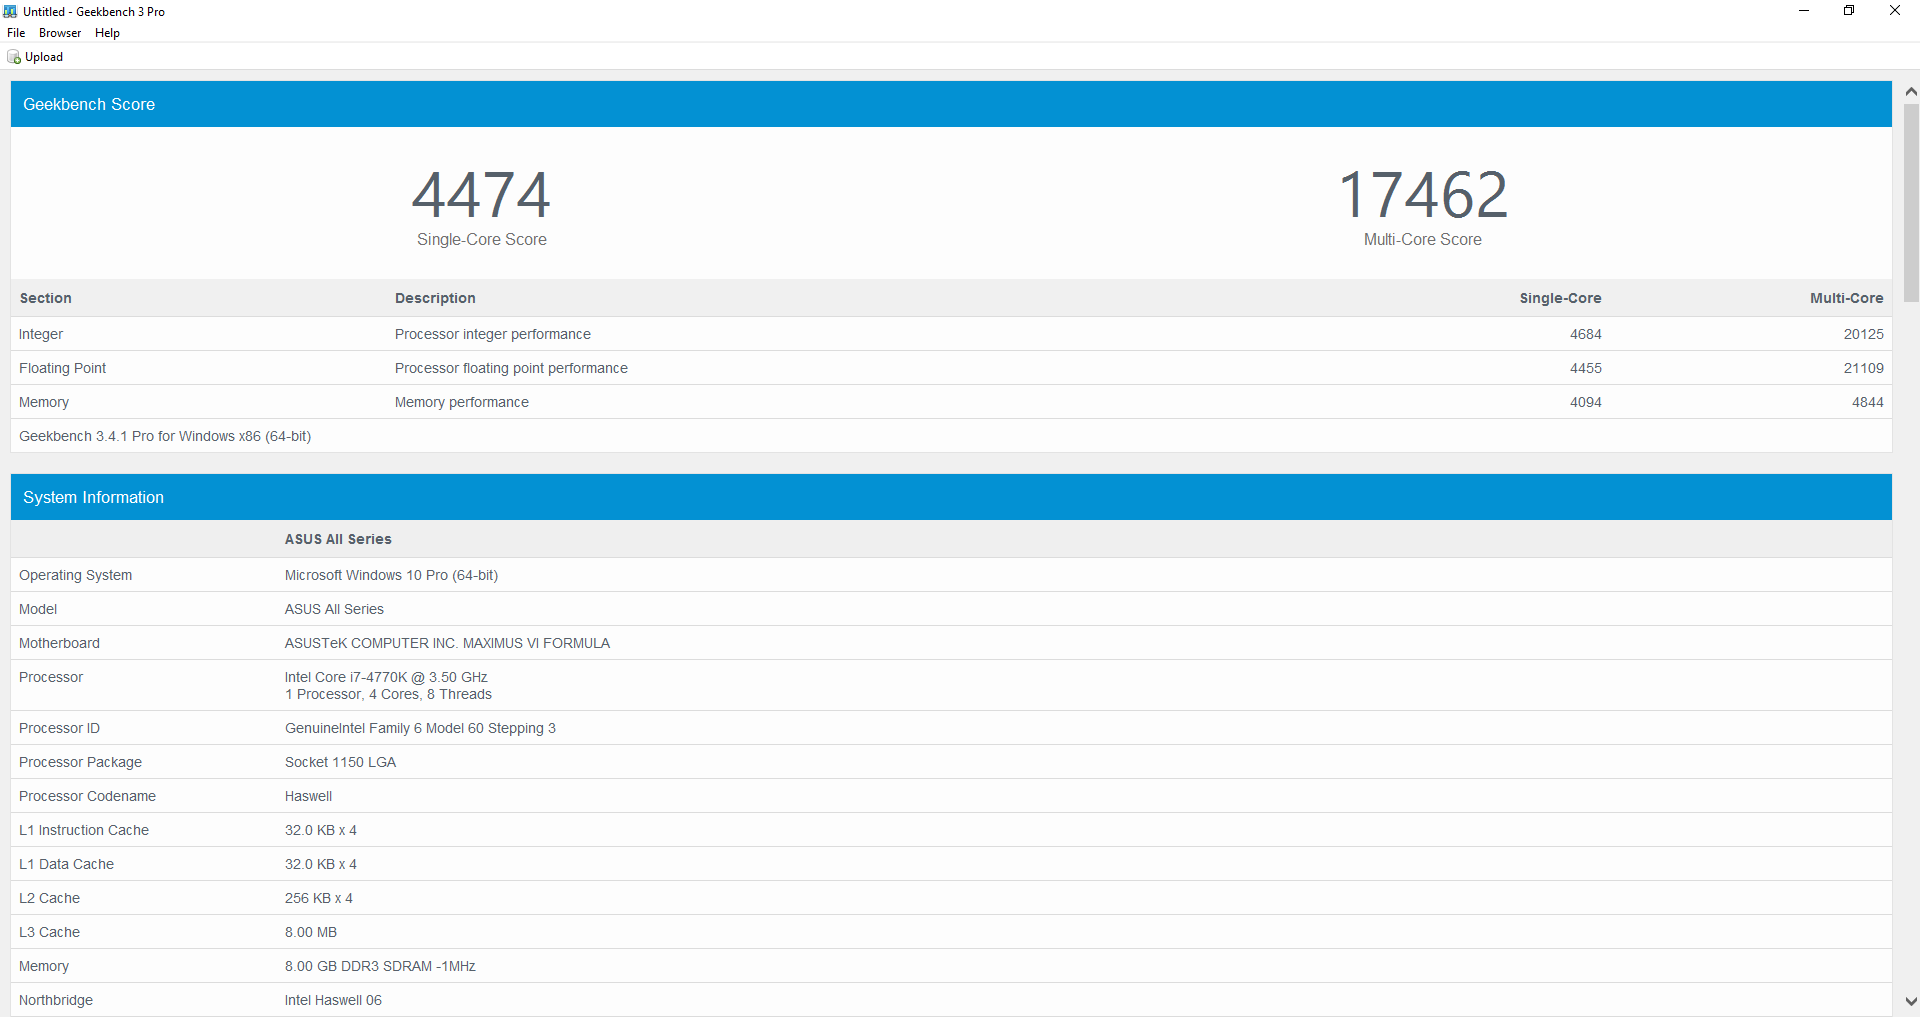The image size is (1920, 1017).
Task: Minimize the Geekbench window
Action: (1803, 11)
